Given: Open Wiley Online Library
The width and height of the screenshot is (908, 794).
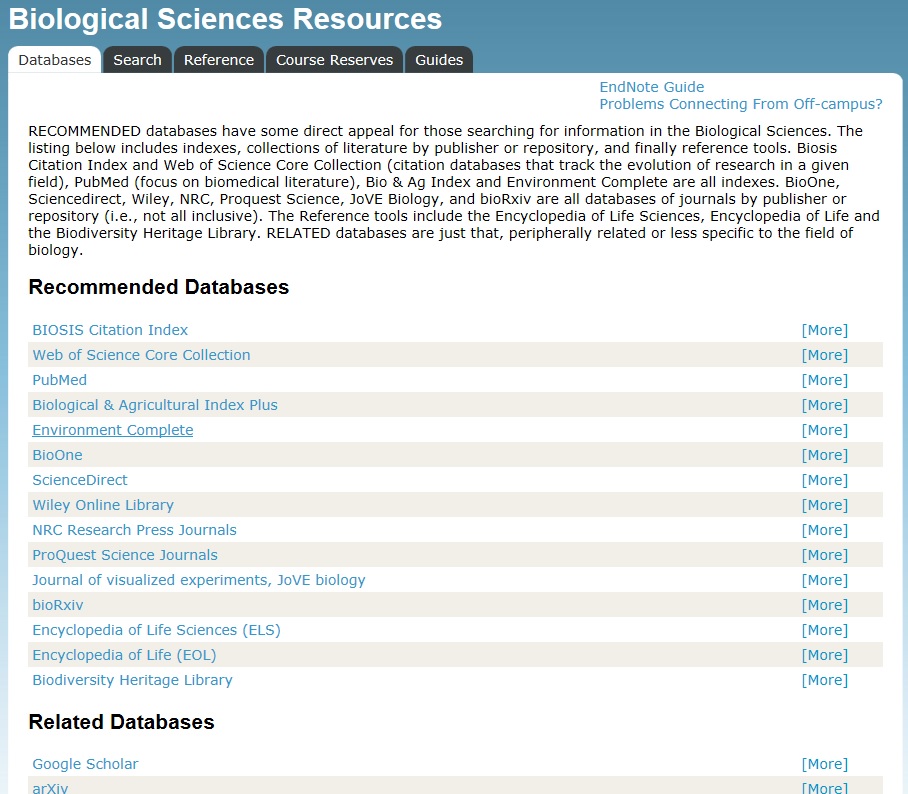Looking at the screenshot, I should [x=103, y=505].
